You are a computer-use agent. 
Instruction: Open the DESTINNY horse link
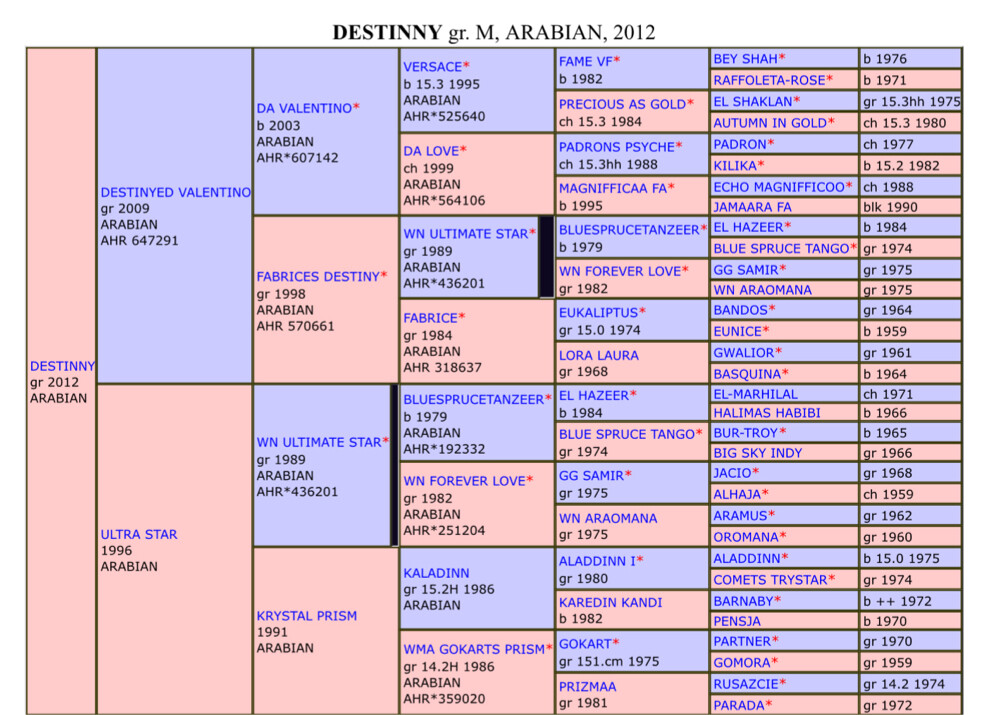point(62,366)
